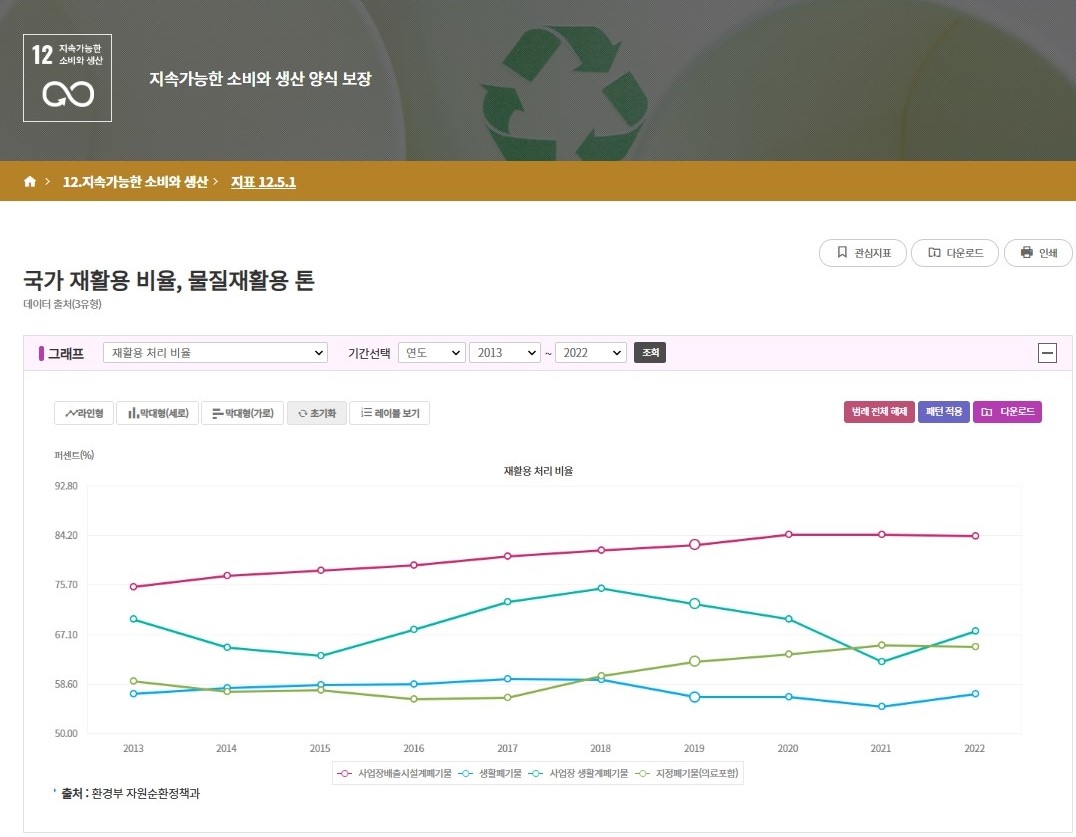Collapse the 그래프 panel with minus button
This screenshot has width=1076, height=837.
pyautogui.click(x=1048, y=352)
